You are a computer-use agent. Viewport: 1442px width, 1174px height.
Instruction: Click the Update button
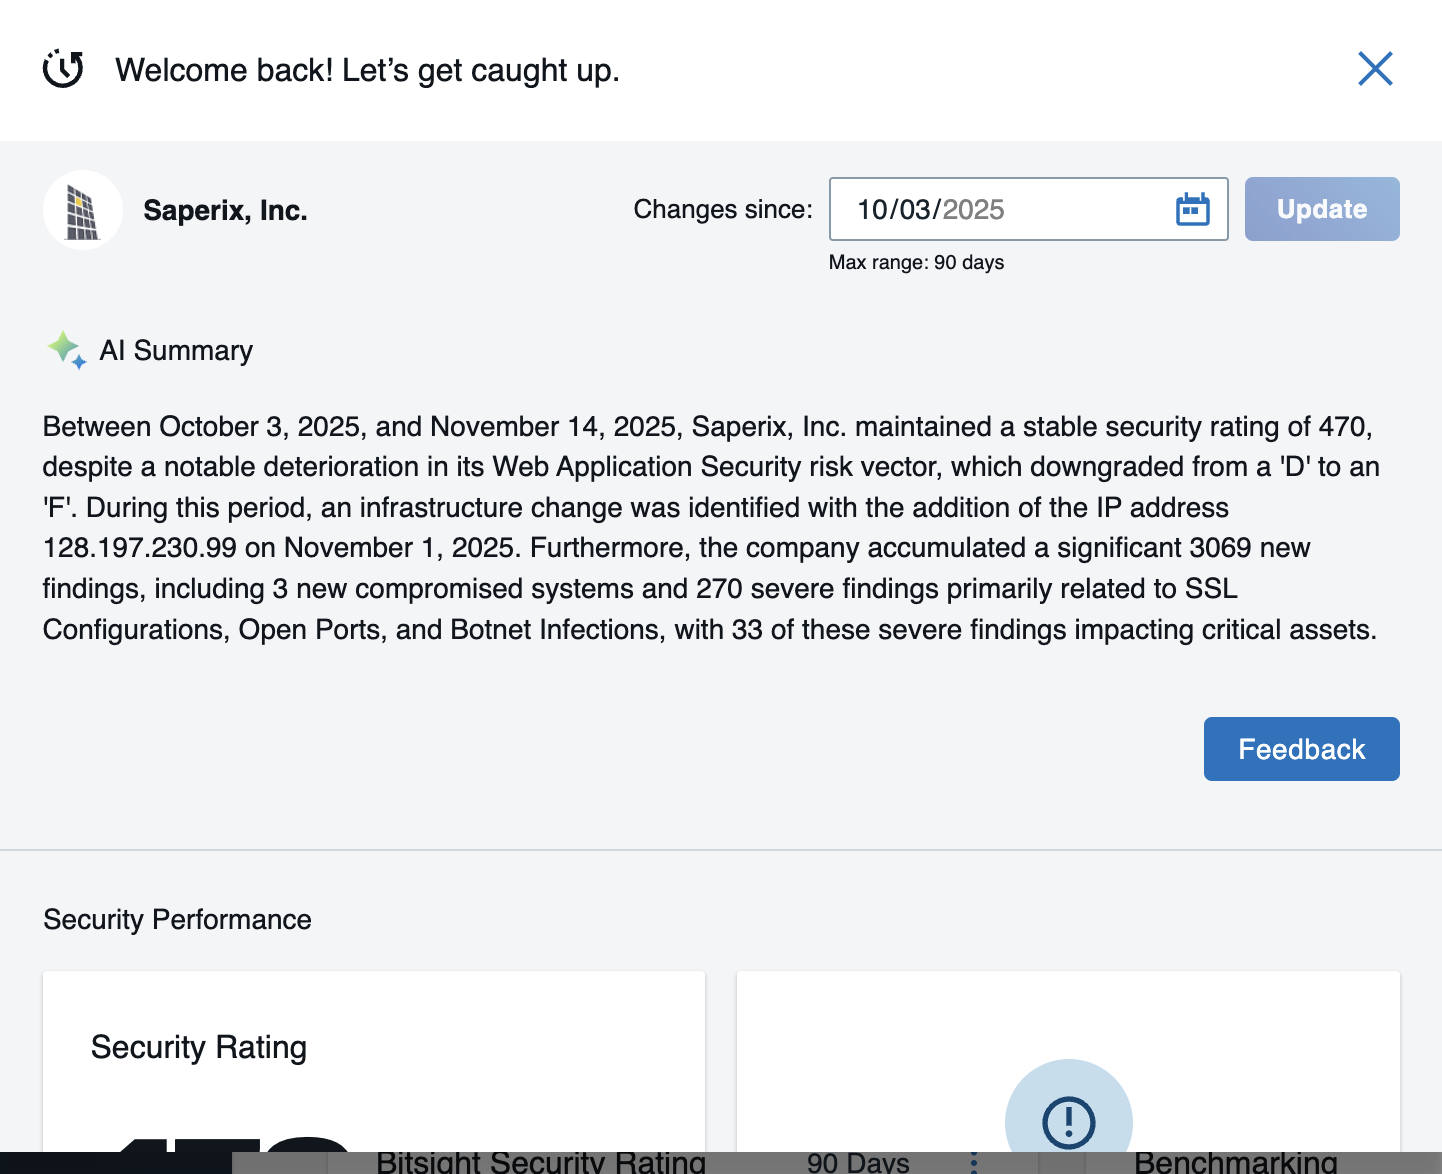tap(1321, 209)
